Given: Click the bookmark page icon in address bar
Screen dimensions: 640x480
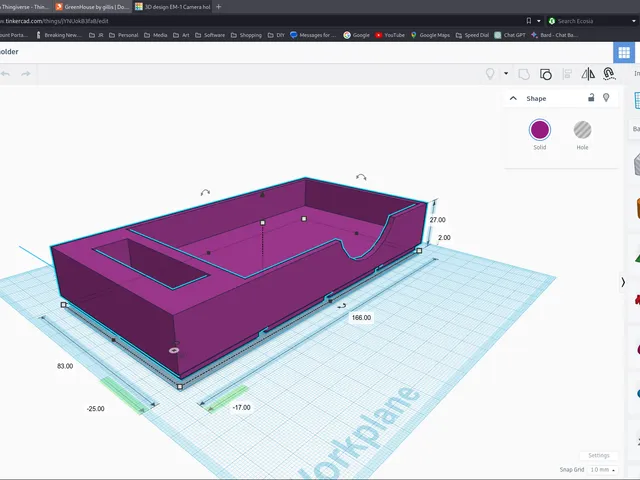Looking at the screenshot, I should pyautogui.click(x=529, y=21).
